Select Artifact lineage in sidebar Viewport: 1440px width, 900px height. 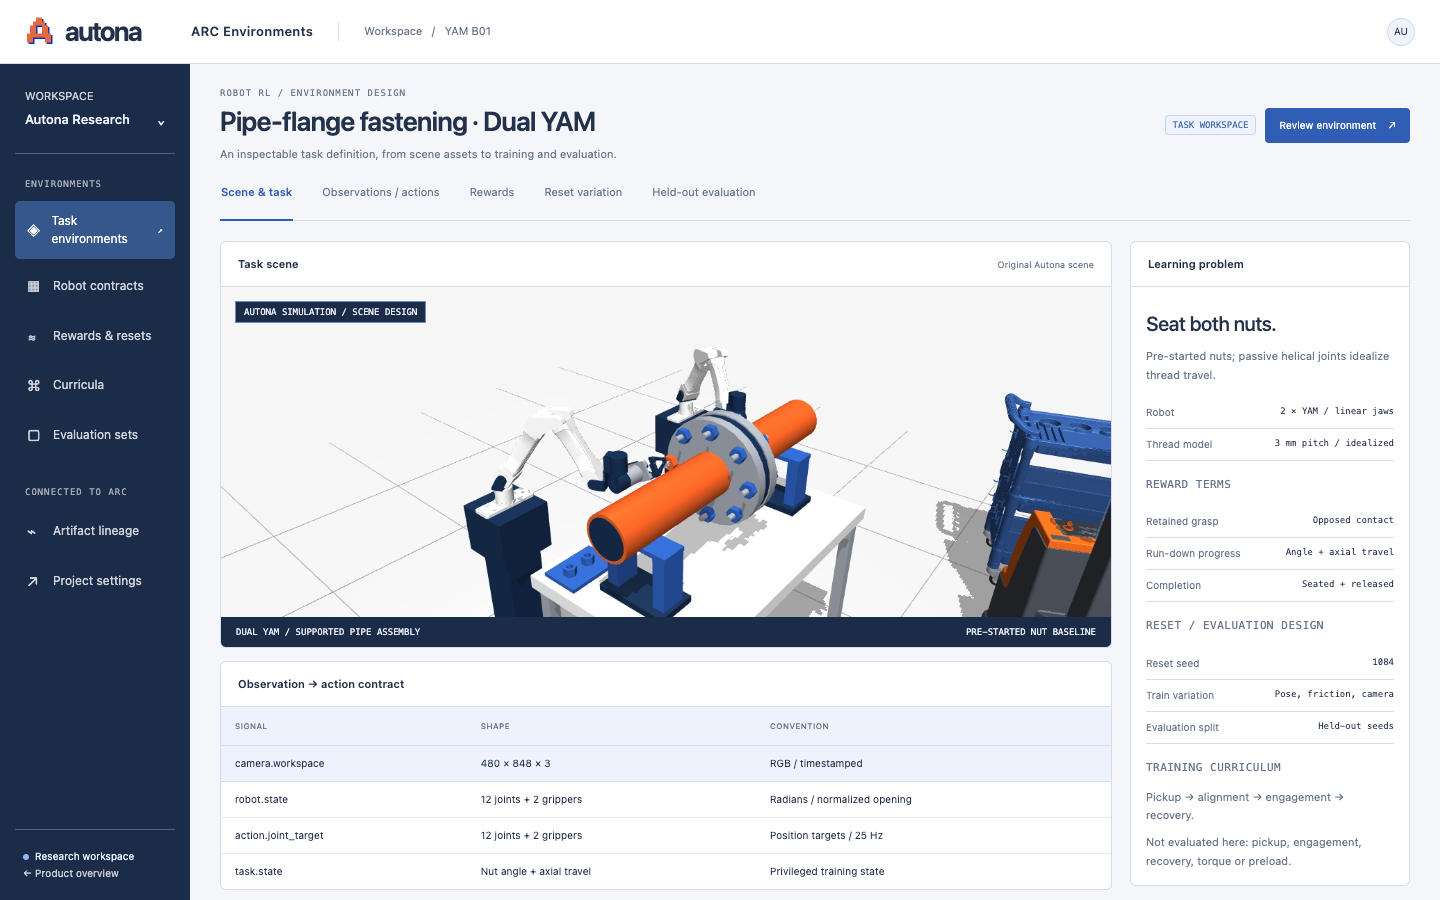[95, 531]
